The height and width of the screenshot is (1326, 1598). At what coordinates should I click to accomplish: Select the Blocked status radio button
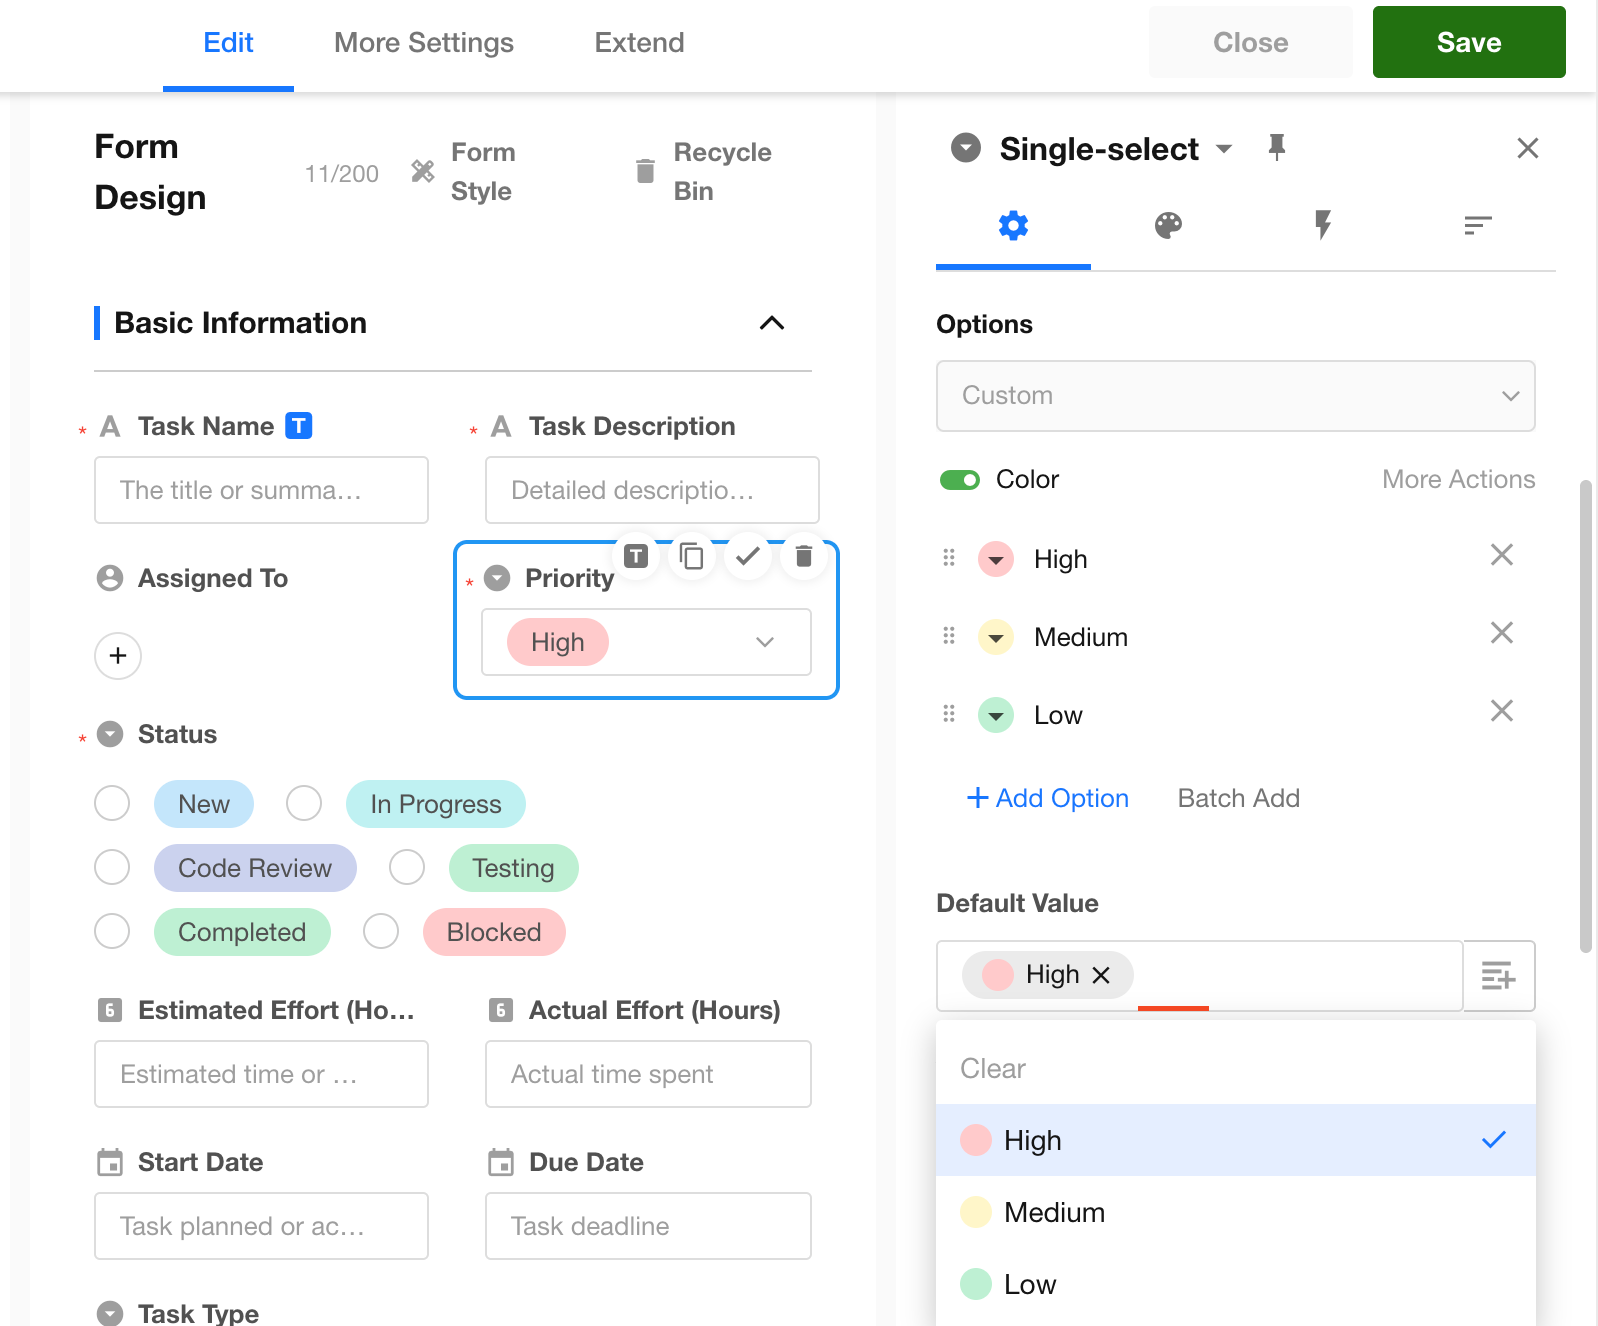pos(381,931)
